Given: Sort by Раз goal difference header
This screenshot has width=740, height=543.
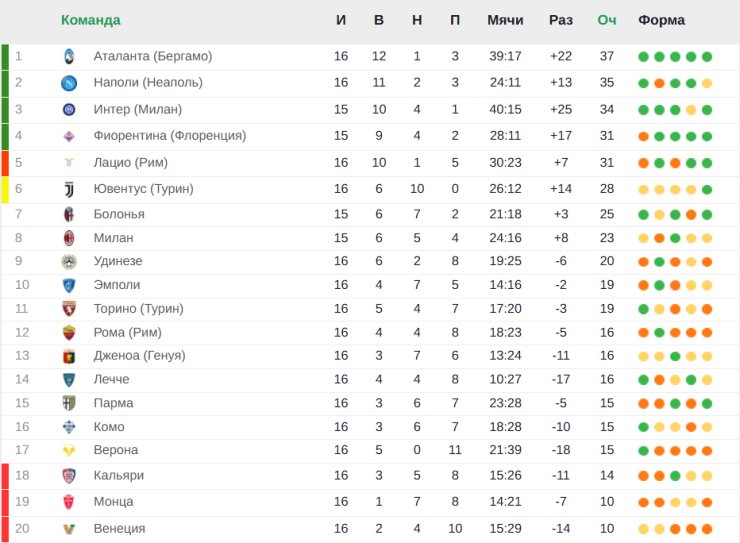Looking at the screenshot, I should tap(561, 20).
